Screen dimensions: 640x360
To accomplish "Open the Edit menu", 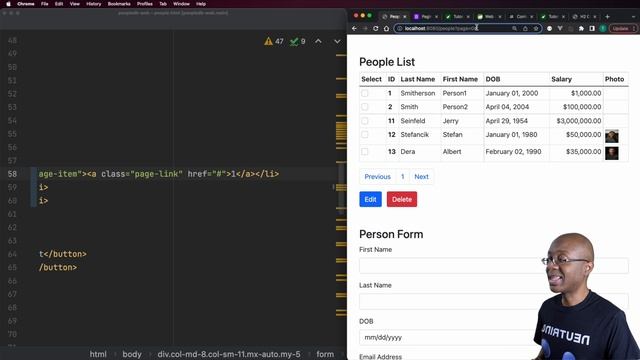I will point(59,4).
